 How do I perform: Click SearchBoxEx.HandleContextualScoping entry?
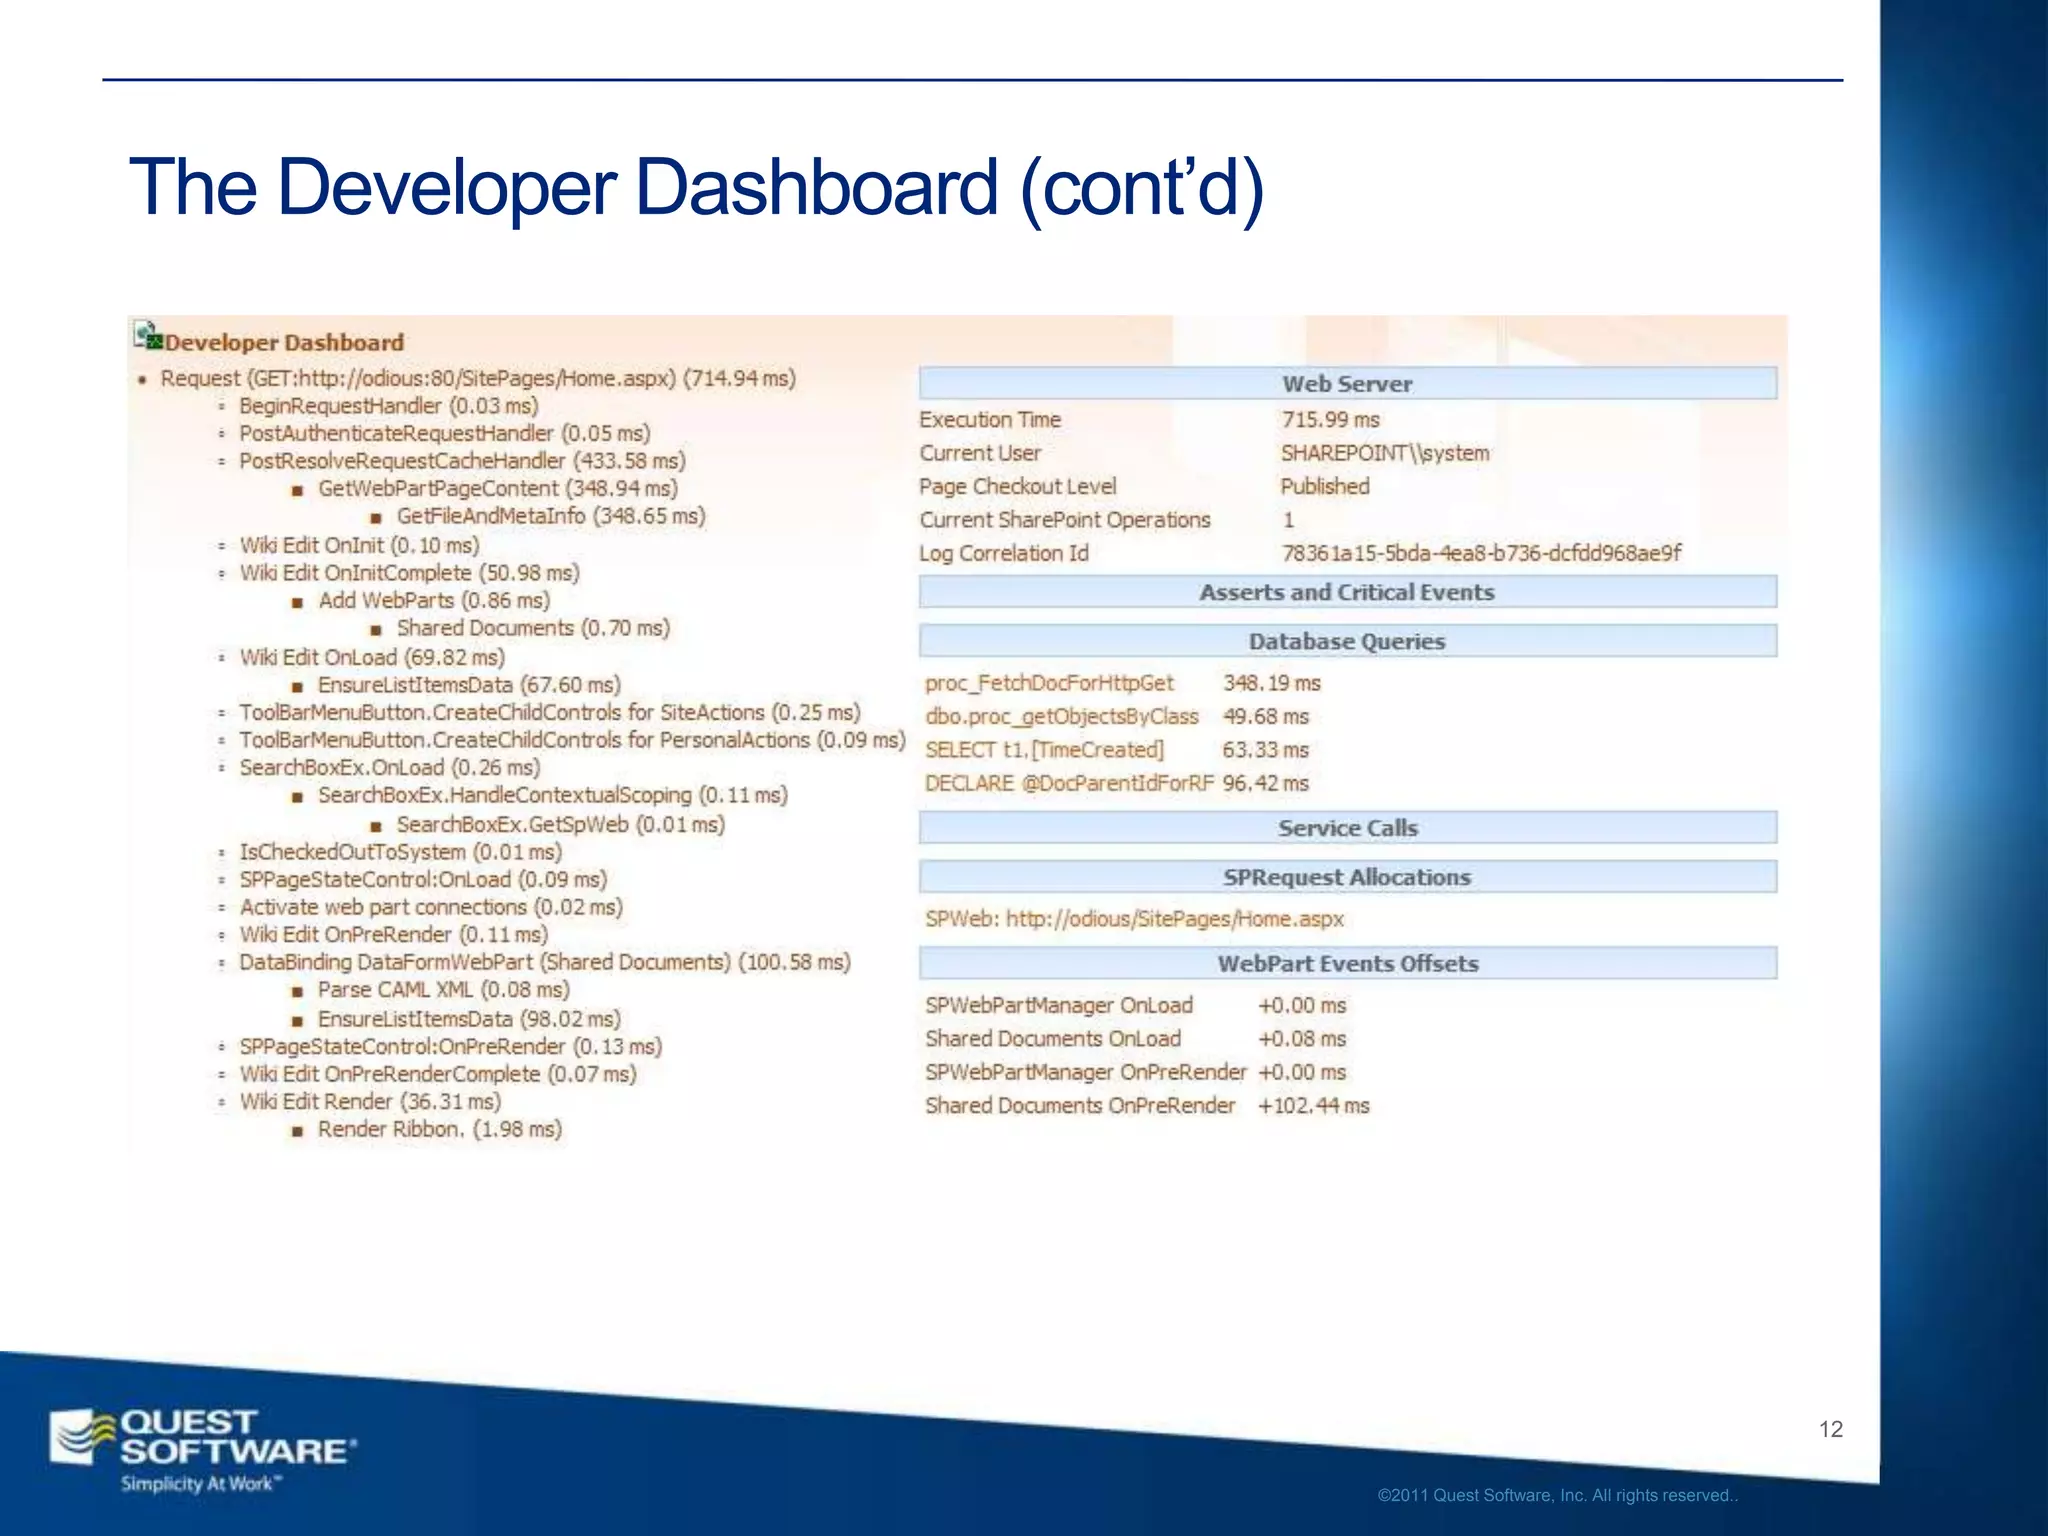[553, 795]
